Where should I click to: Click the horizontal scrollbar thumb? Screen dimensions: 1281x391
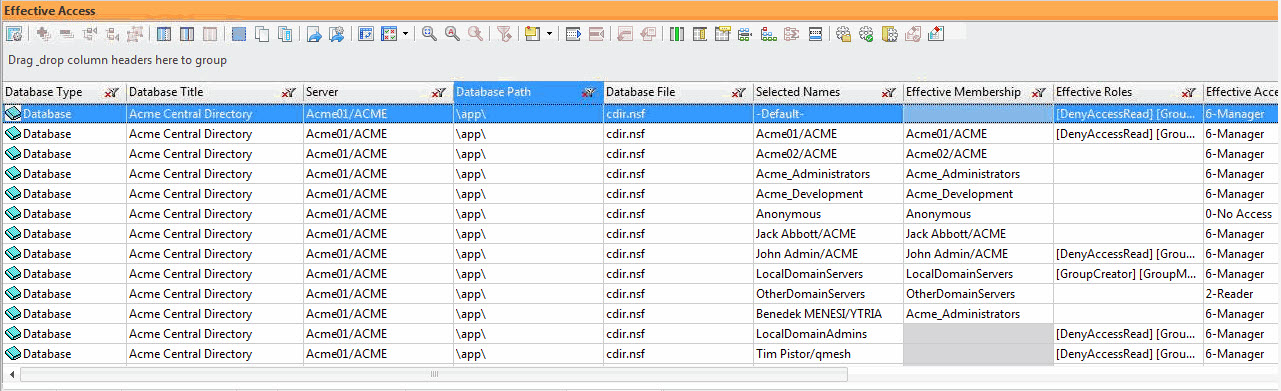click(x=434, y=374)
